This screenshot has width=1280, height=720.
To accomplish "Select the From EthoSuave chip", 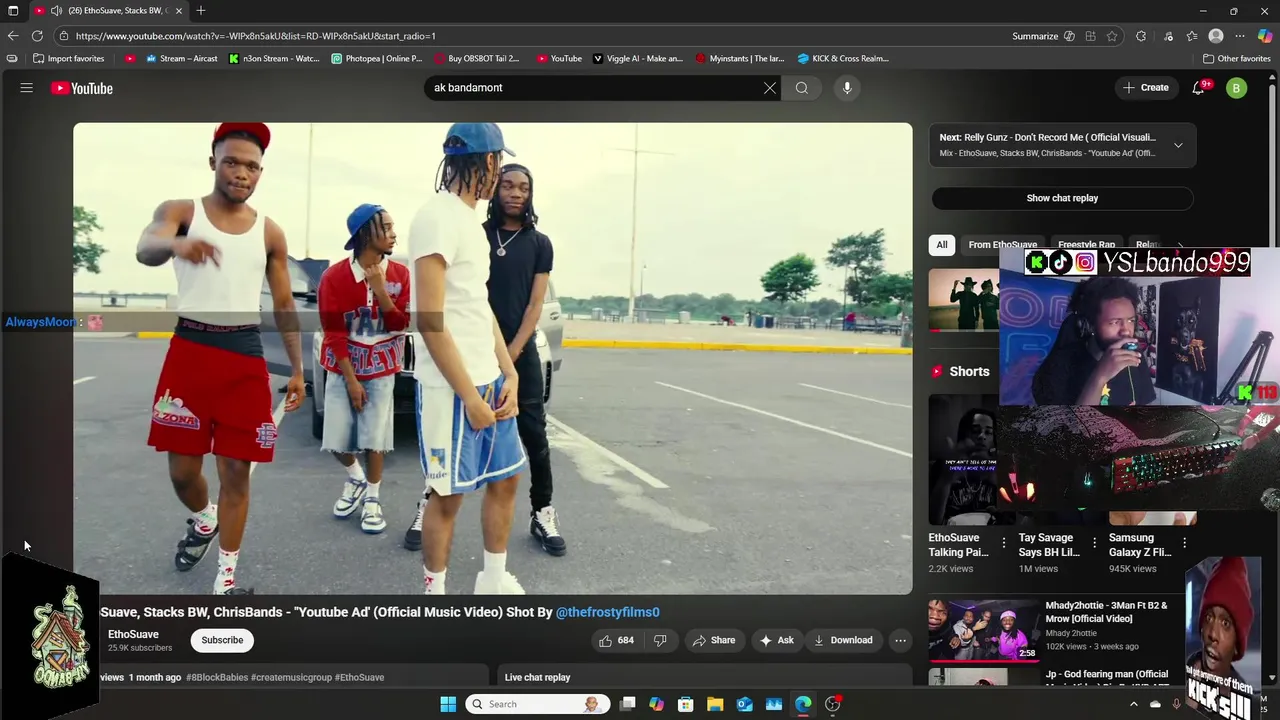I will coord(1002,245).
